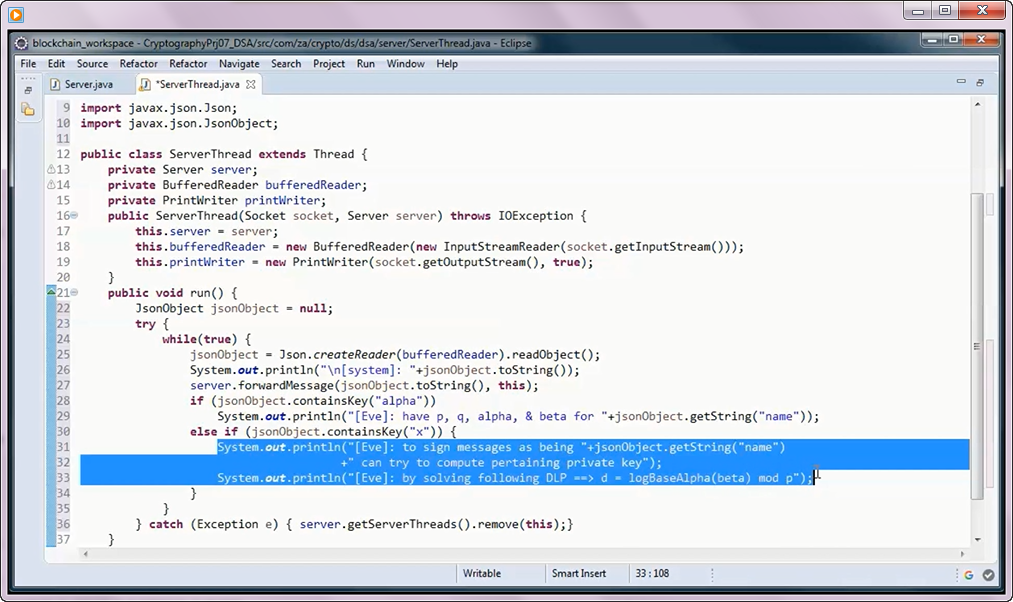Screen dimensions: 1013x602
Task: Open the File menu
Action: pyautogui.click(x=28, y=63)
